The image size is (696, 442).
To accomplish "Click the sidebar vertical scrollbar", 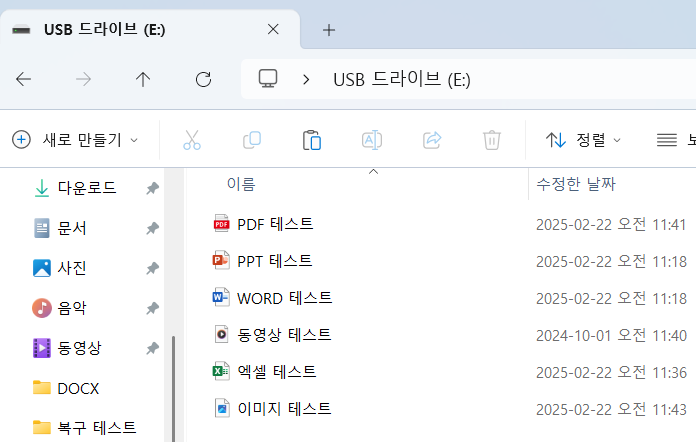I will pyautogui.click(x=173, y=388).
